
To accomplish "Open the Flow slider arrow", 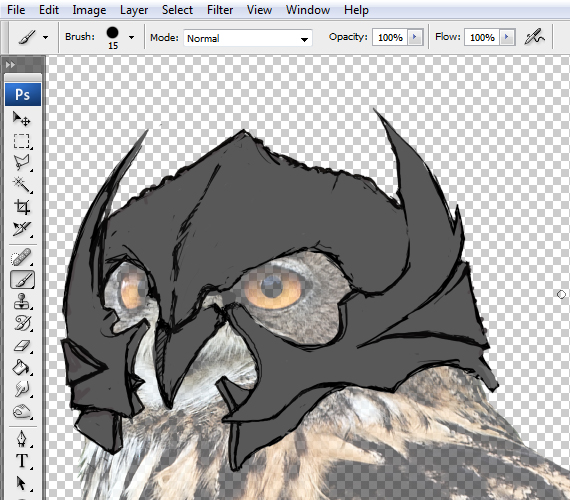I will [507, 37].
